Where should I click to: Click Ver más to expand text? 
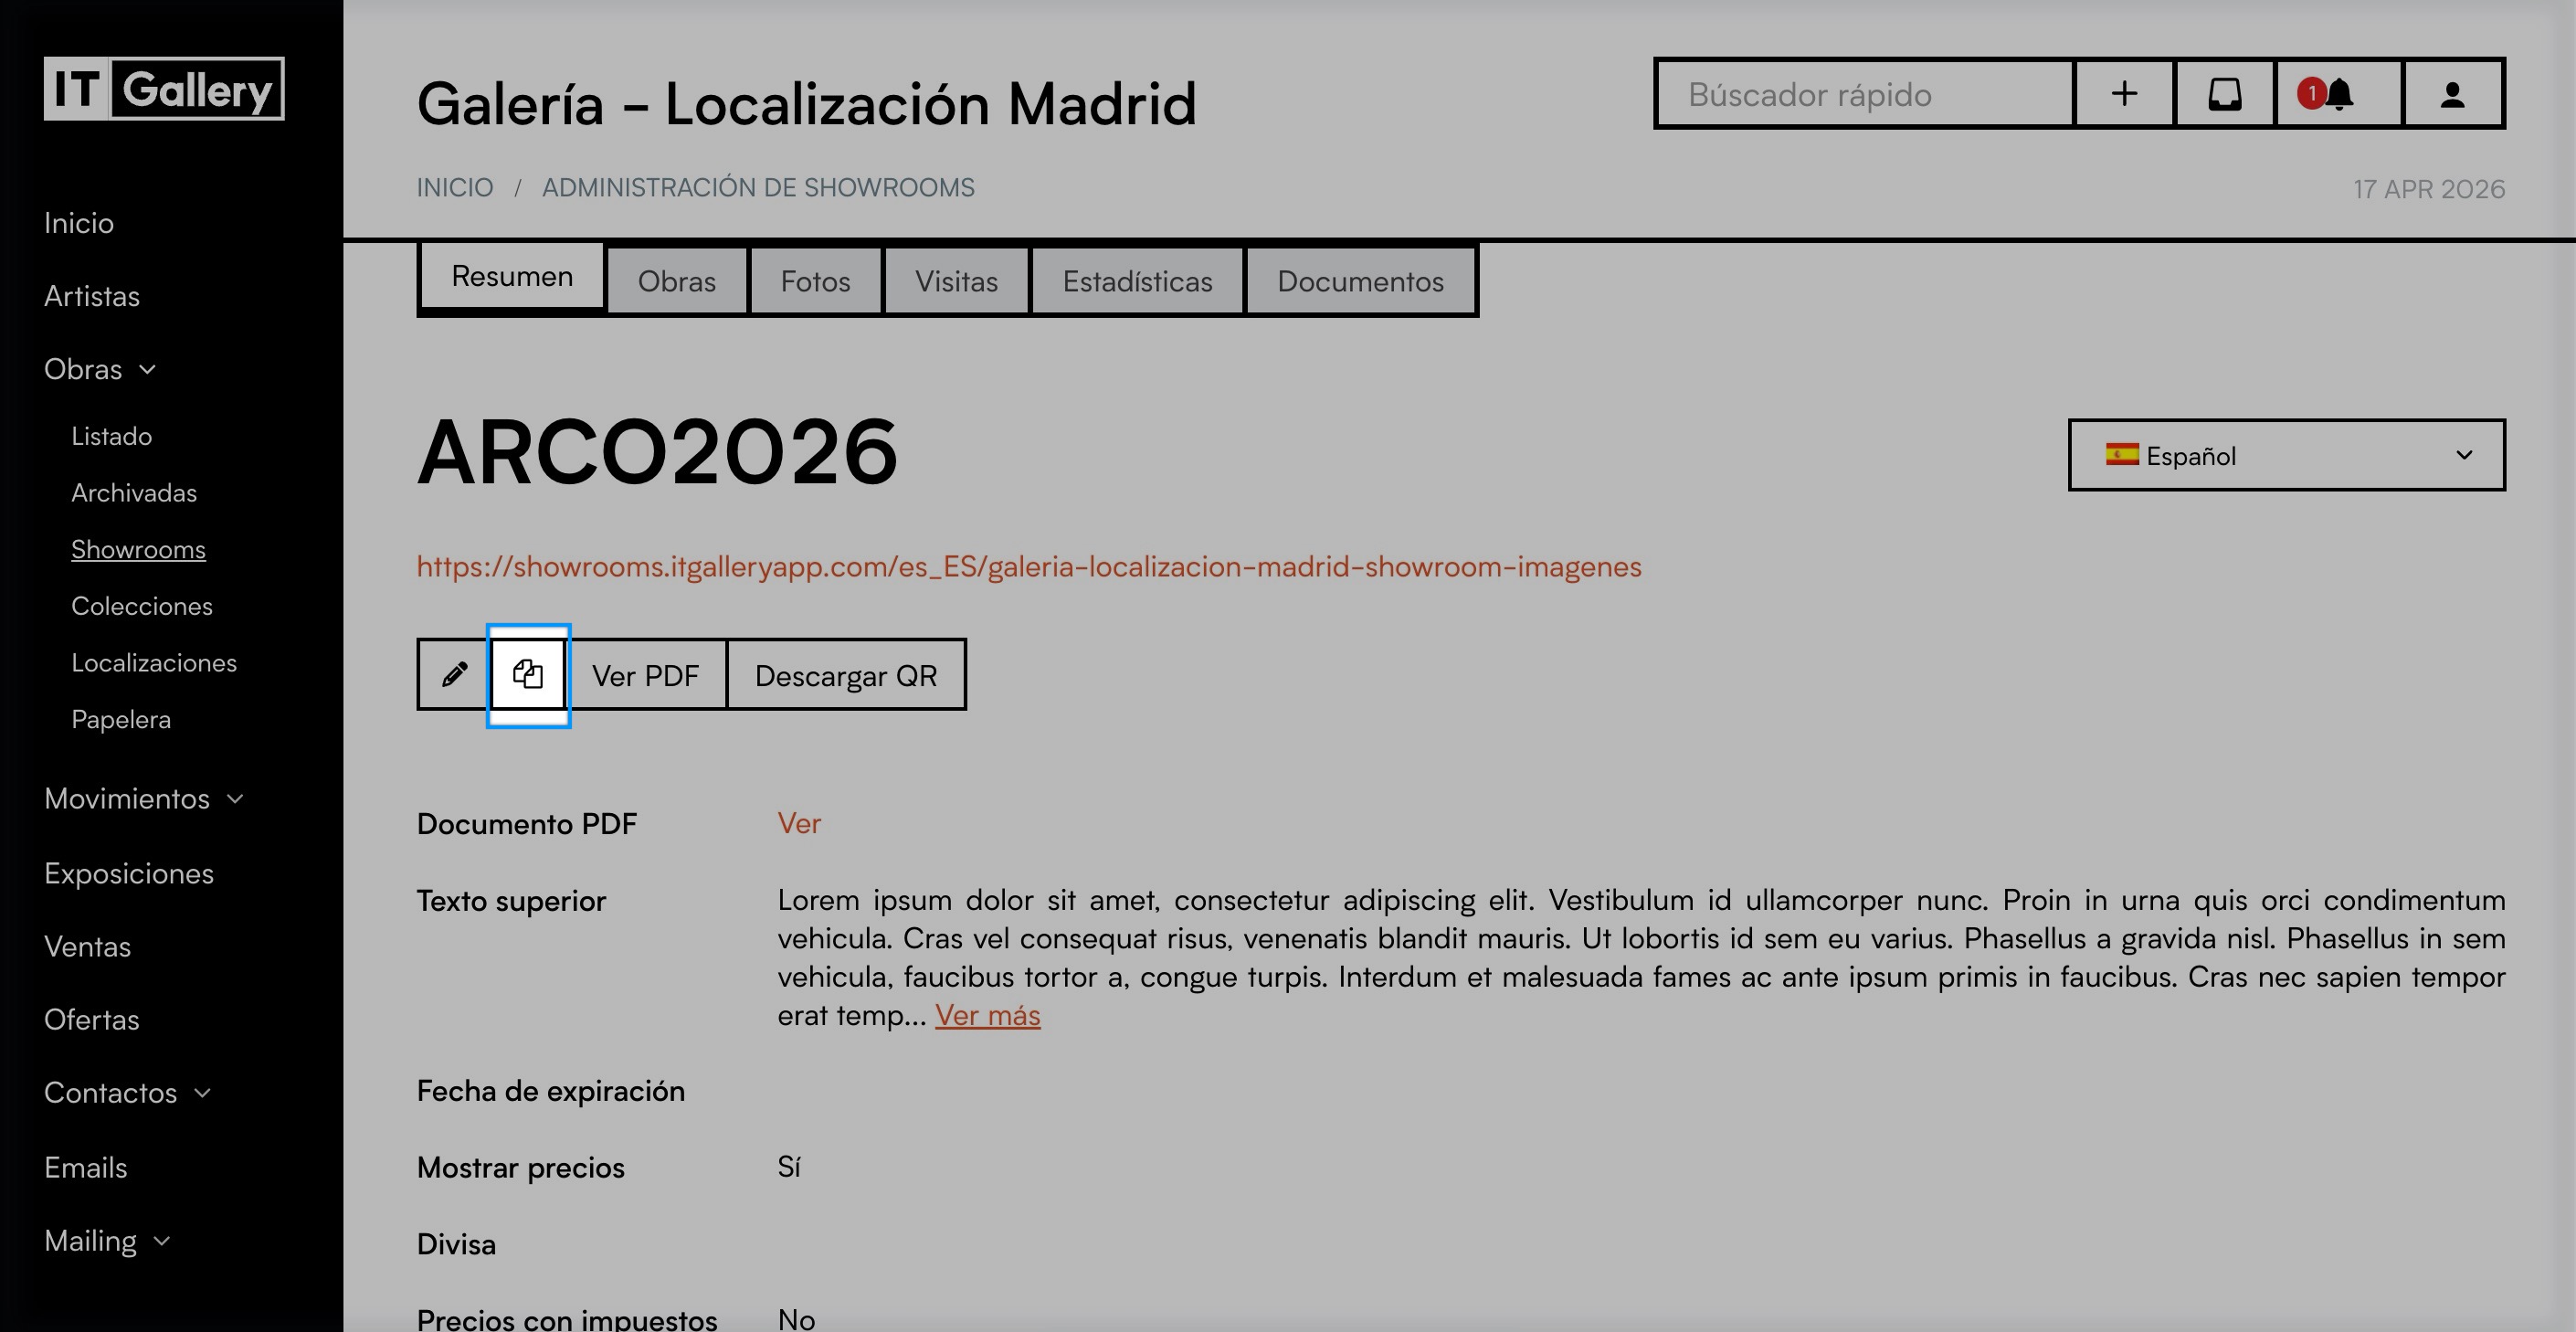click(987, 1015)
